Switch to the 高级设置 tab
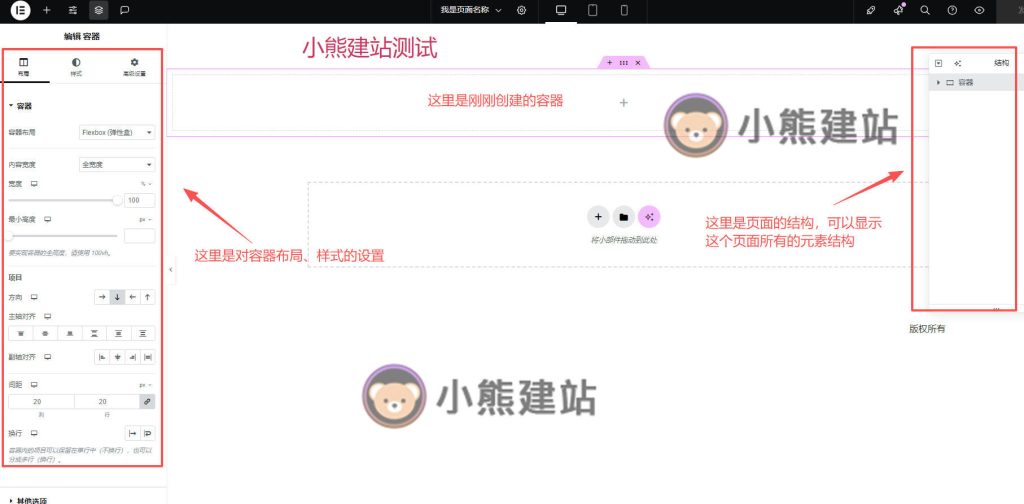 pyautogui.click(x=134, y=67)
